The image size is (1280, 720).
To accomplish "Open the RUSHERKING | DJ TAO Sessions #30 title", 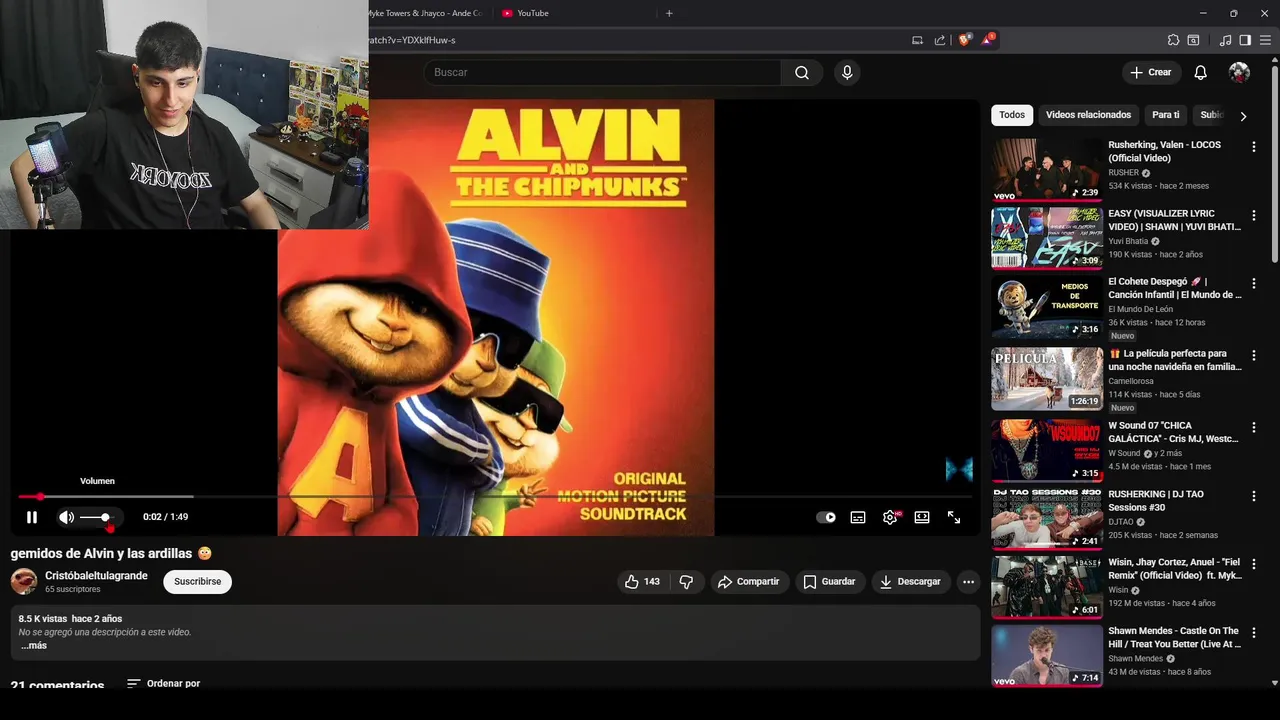I will 1156,500.
